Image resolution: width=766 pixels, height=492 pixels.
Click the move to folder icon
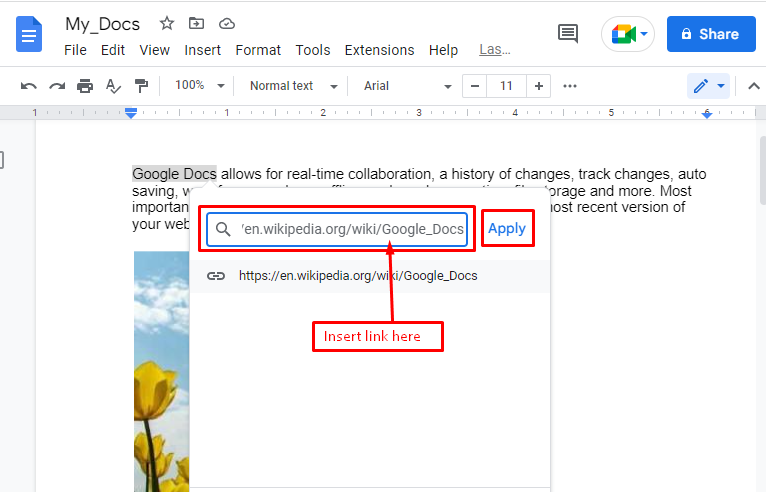tap(196, 23)
